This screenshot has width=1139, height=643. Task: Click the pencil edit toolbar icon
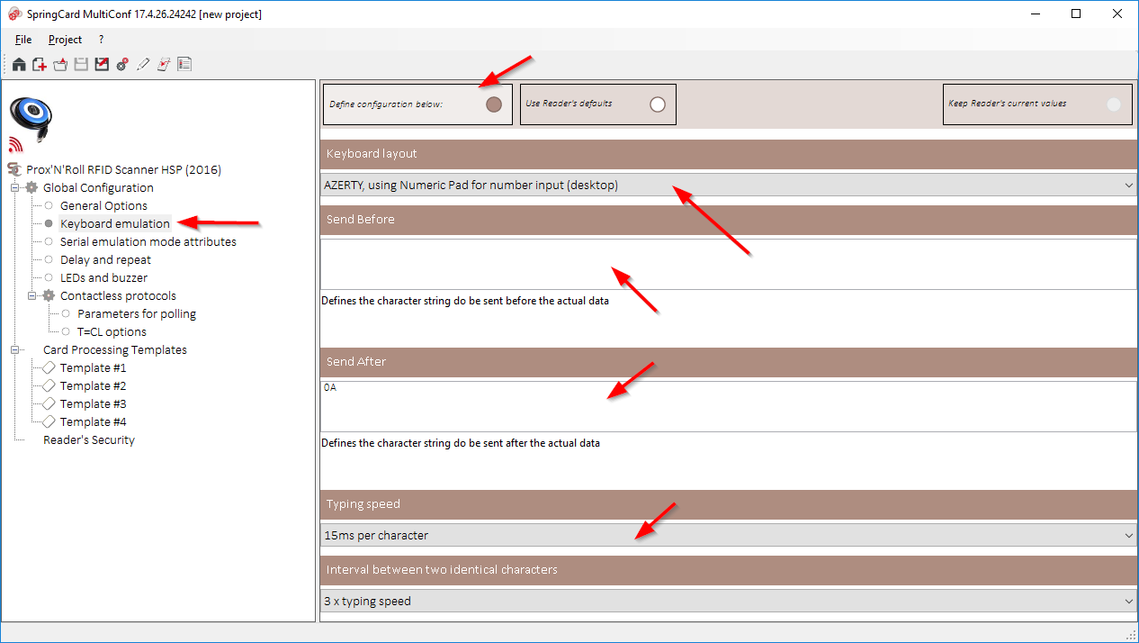tap(143, 65)
